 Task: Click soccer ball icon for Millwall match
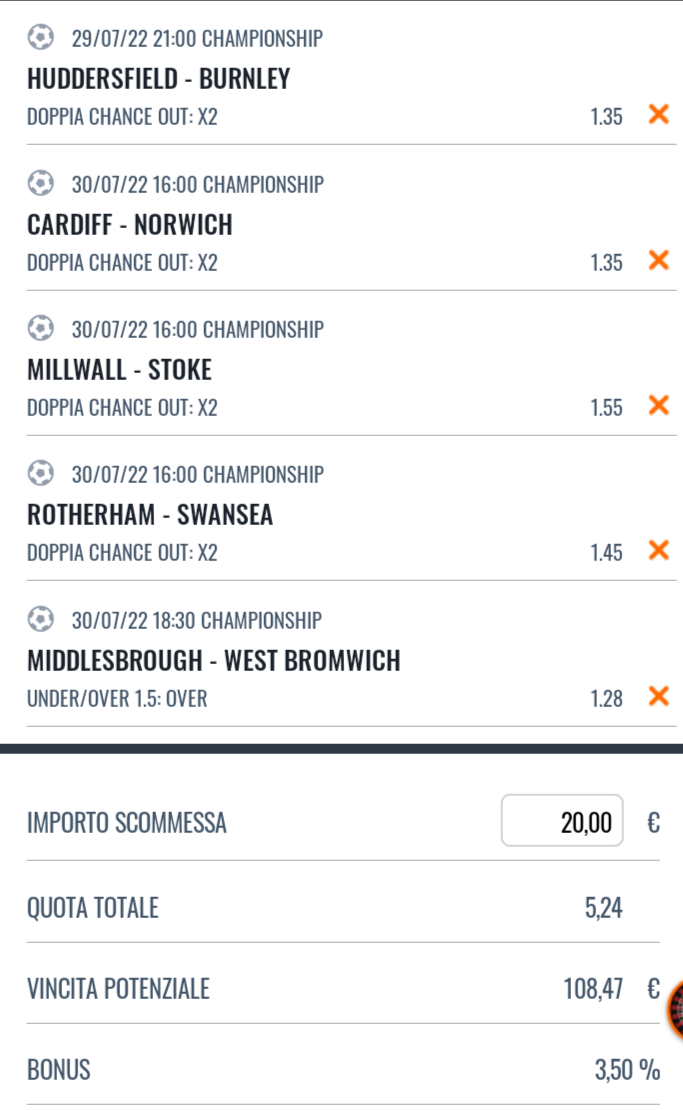pyautogui.click(x=40, y=328)
